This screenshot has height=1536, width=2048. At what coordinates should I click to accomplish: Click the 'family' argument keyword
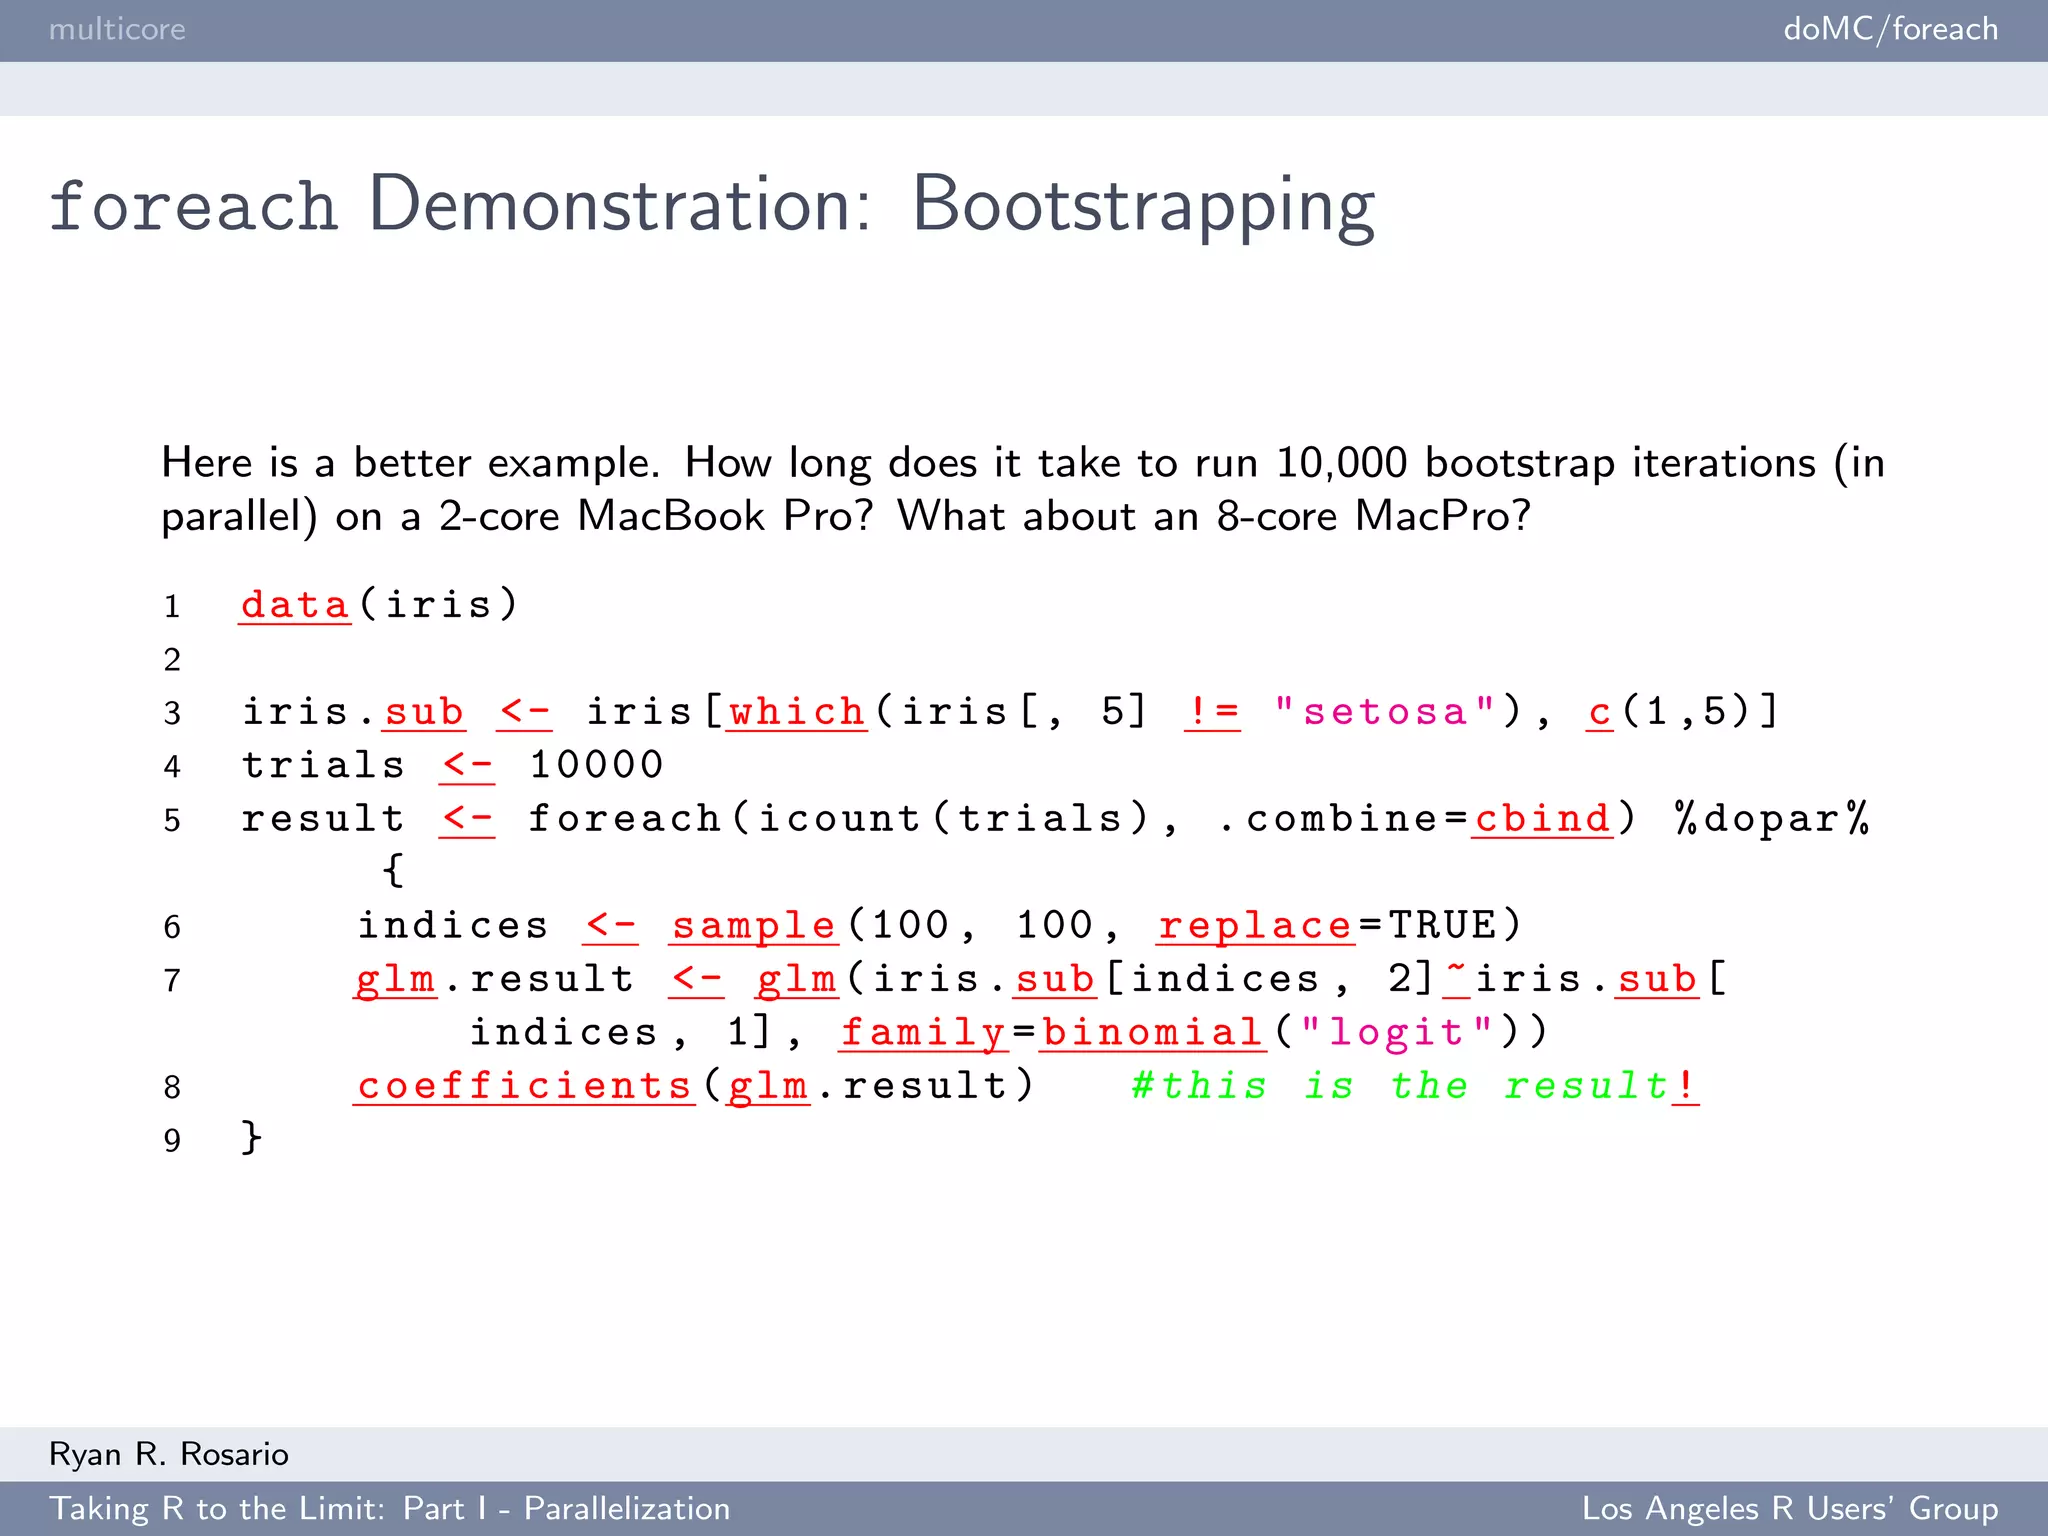(923, 1033)
